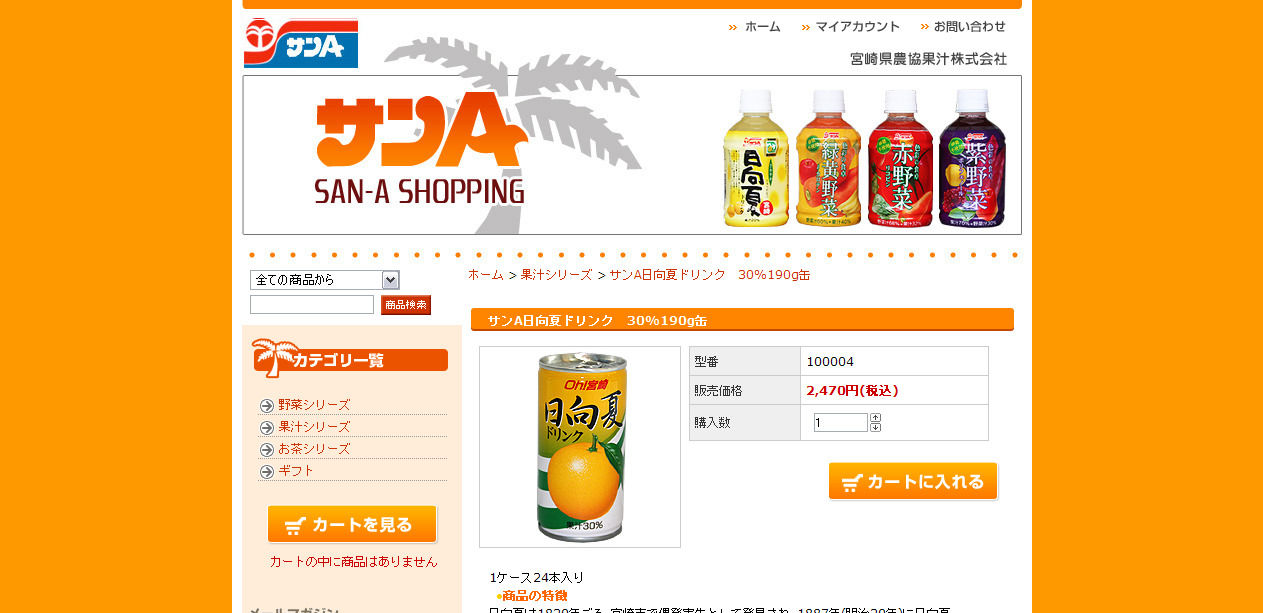The image size is (1263, 613).
Task: Go to お問い合わせ contact page
Action: (963, 27)
